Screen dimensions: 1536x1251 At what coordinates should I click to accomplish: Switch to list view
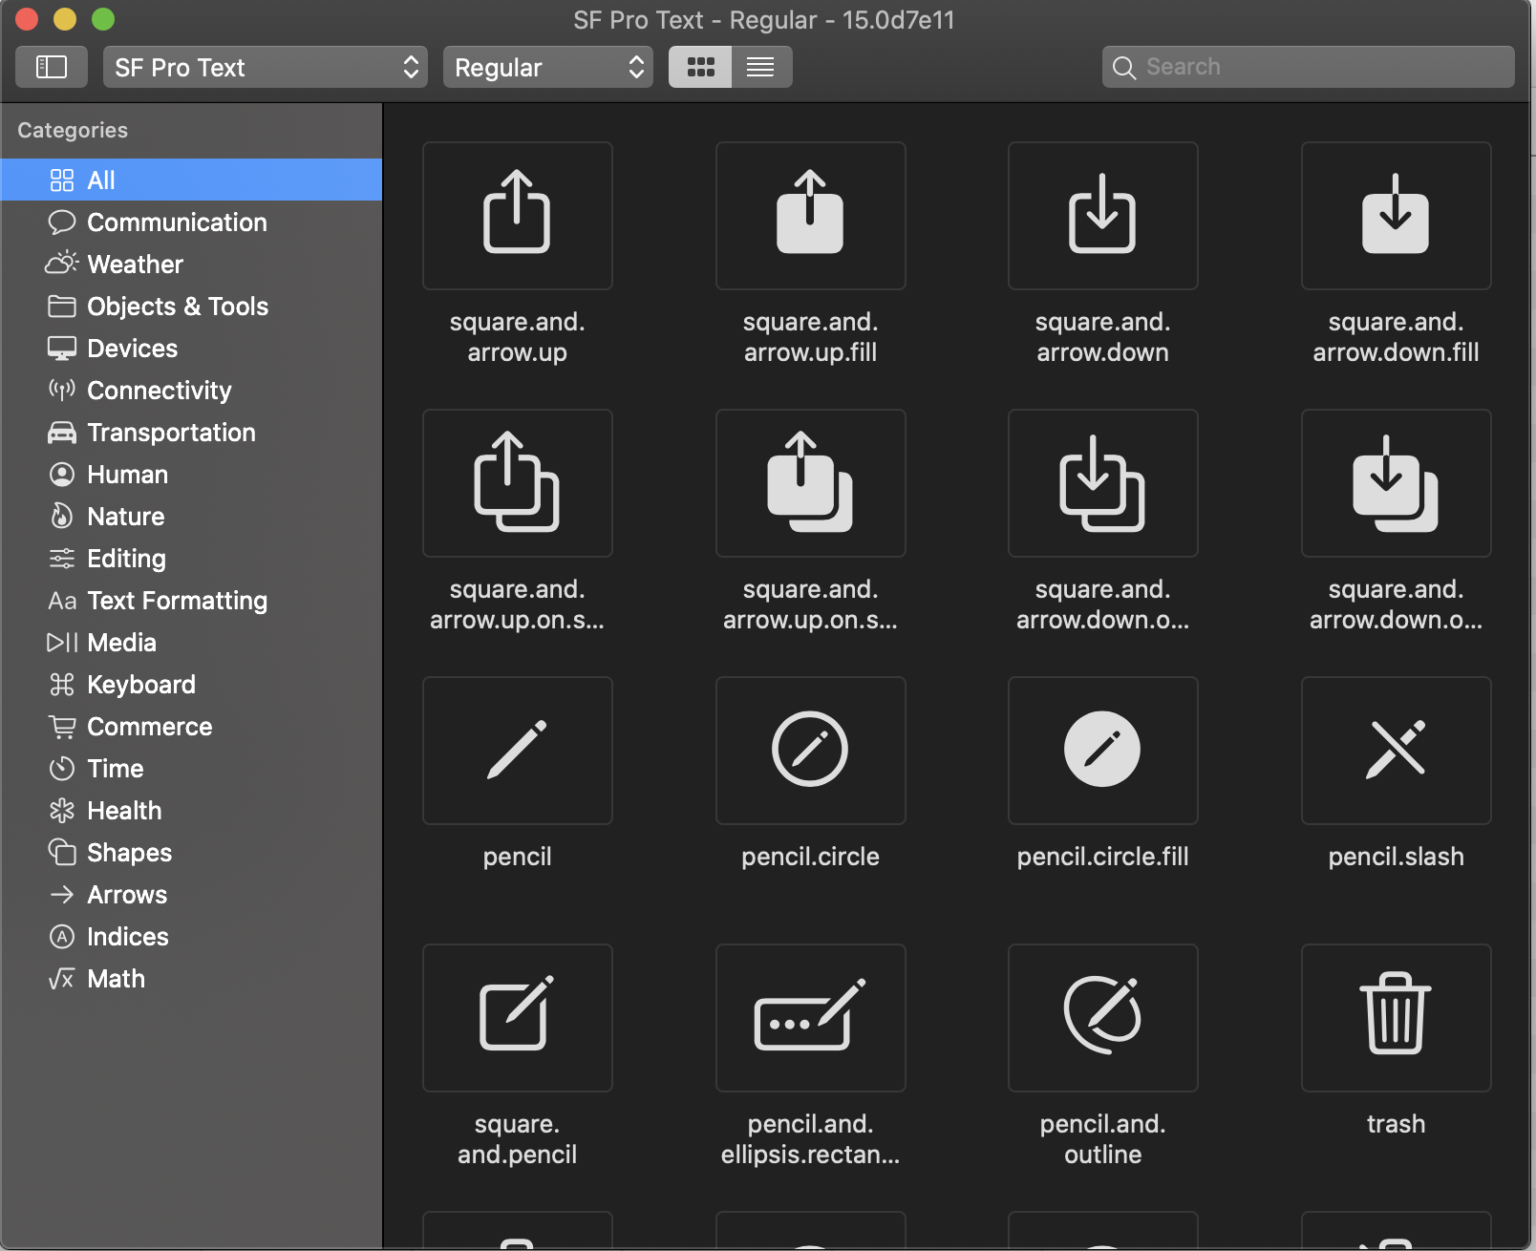click(x=761, y=67)
